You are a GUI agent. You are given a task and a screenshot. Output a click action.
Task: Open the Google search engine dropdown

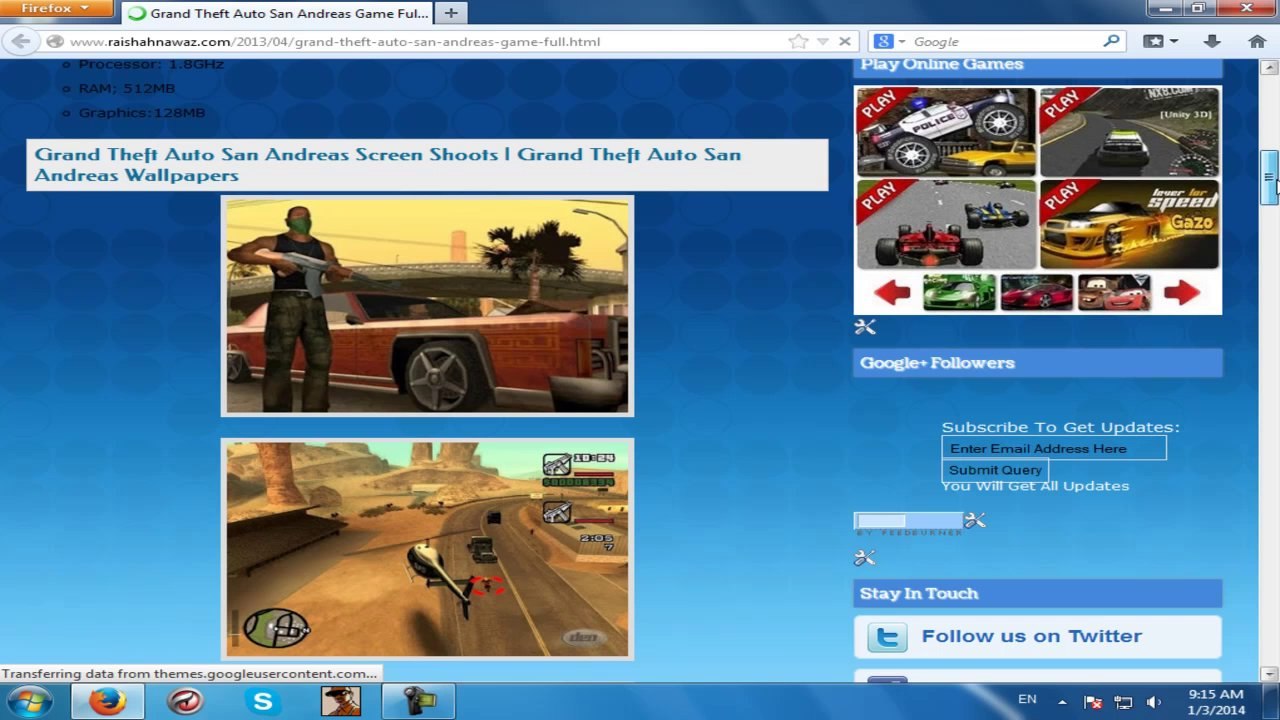click(x=889, y=41)
